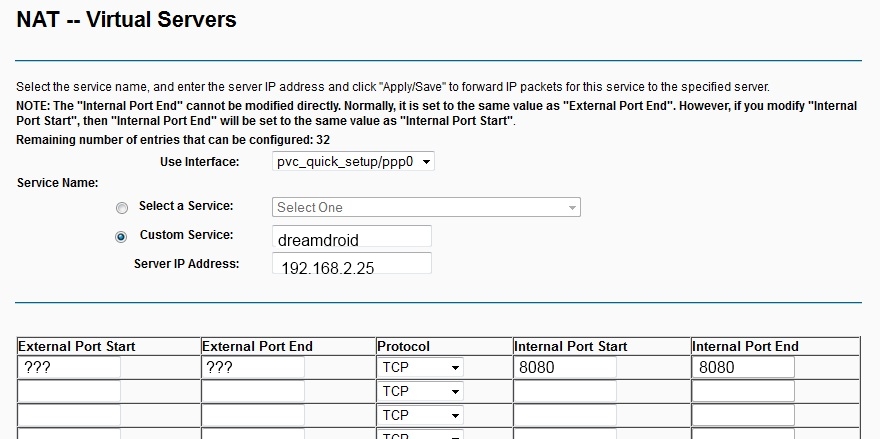This screenshot has width=880, height=439.
Task: Click the Server IP Address field
Action: pos(351,264)
